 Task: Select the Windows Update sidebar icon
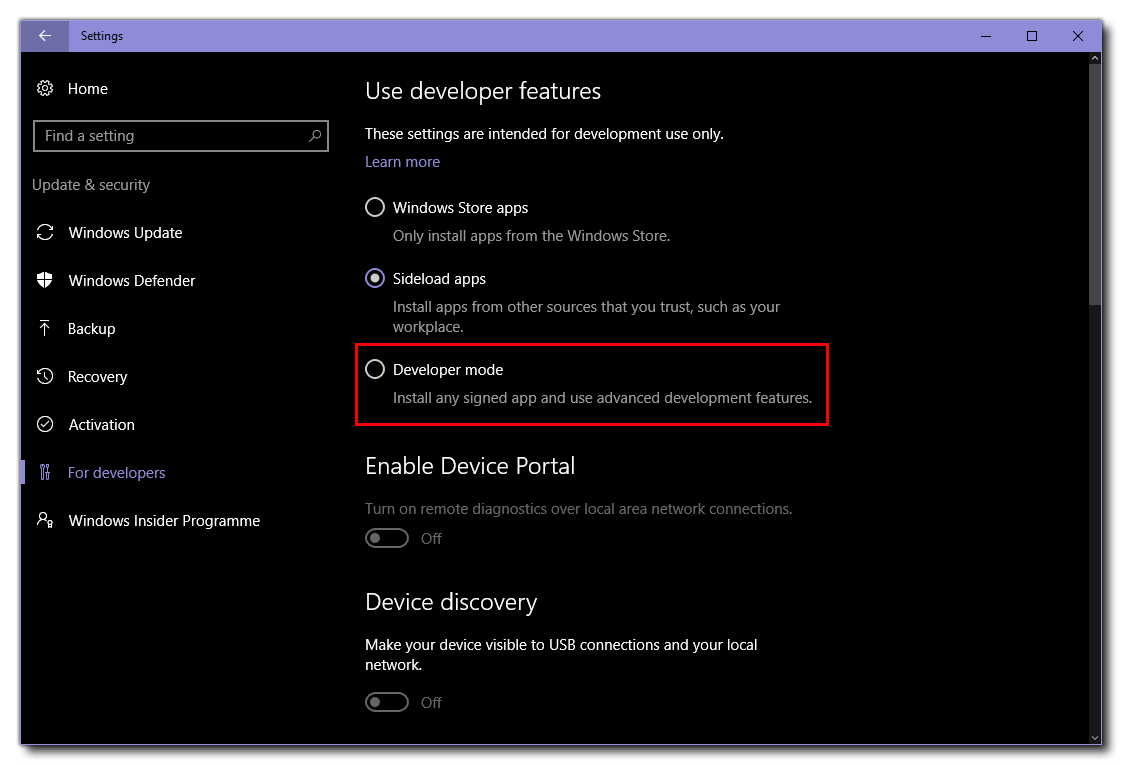click(x=45, y=232)
